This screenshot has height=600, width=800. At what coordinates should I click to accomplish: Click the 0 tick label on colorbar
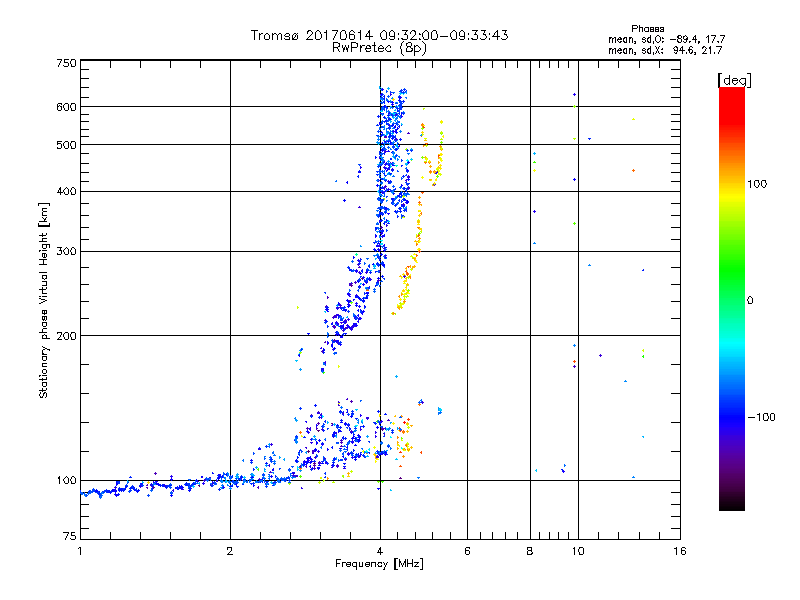coord(752,300)
